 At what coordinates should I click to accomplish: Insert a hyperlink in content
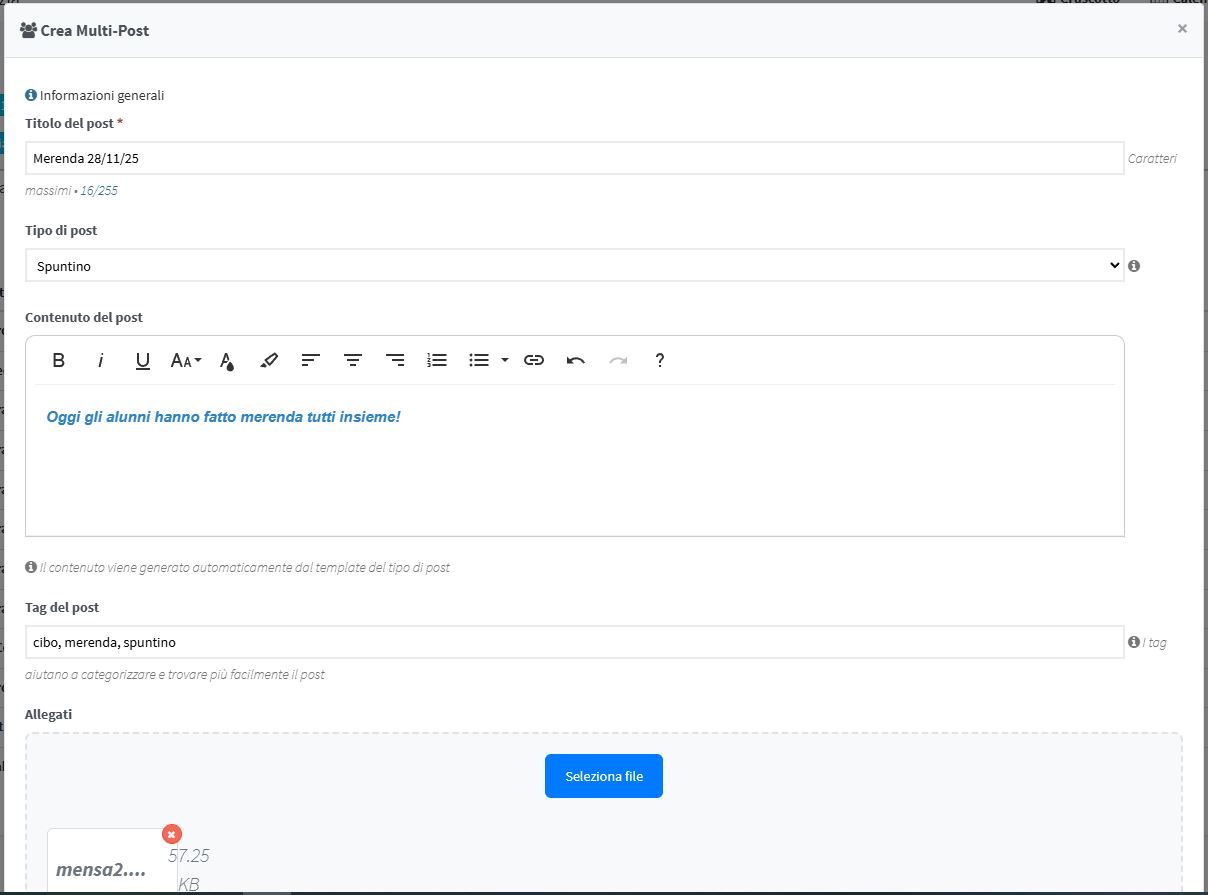coord(534,360)
